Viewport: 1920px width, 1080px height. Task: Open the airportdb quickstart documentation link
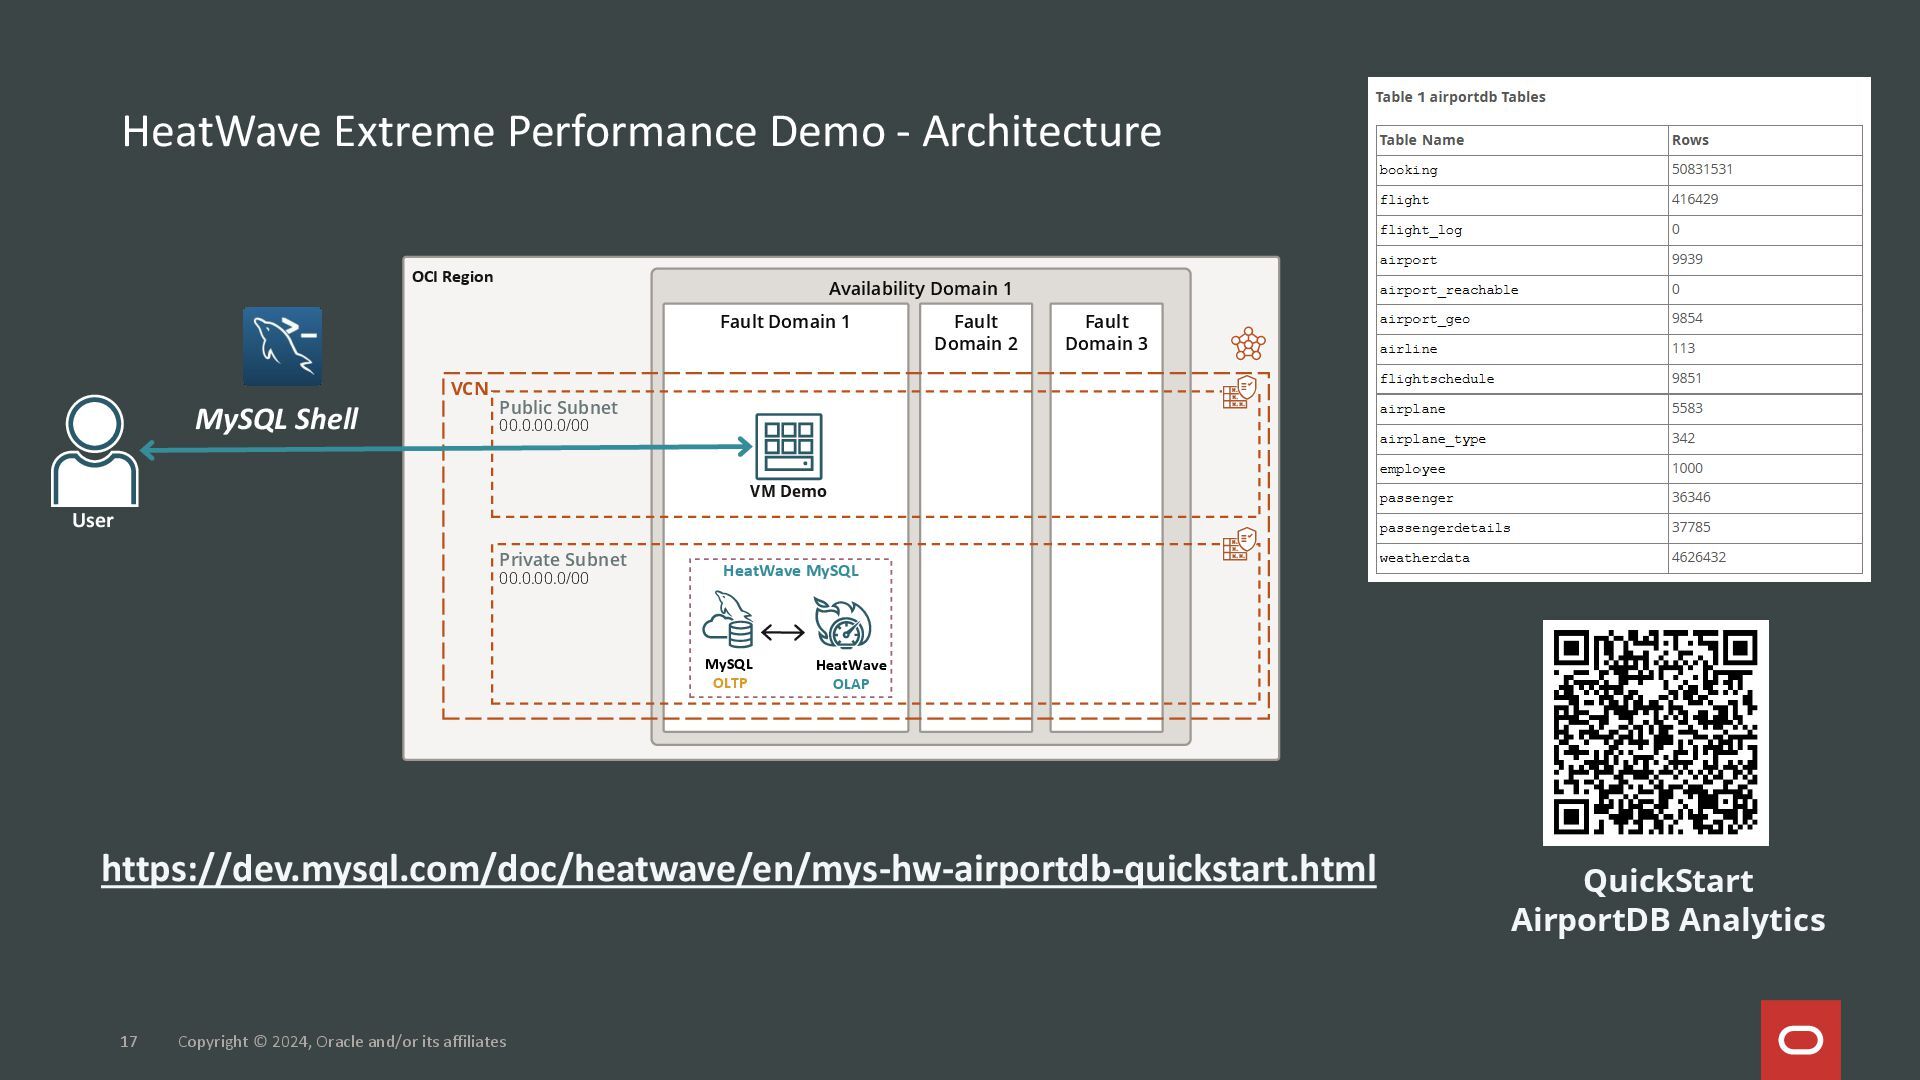coord(738,868)
